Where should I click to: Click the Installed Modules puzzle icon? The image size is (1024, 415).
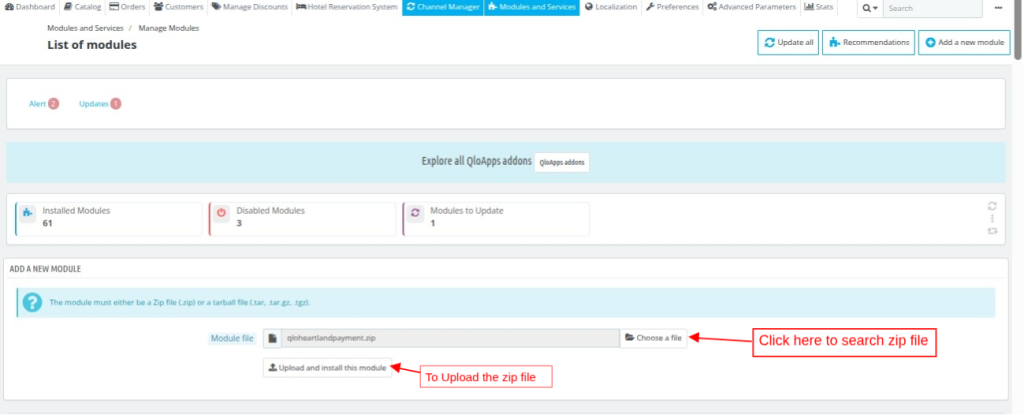point(27,213)
